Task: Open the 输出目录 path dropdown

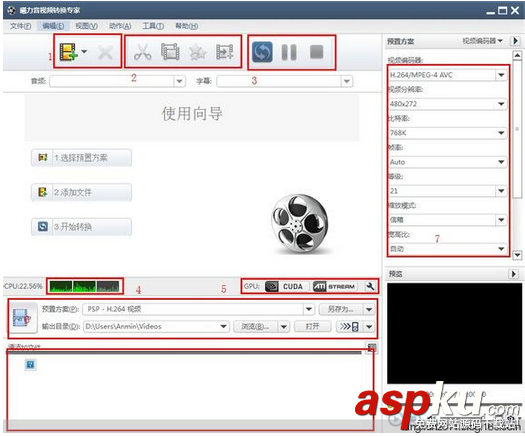Action: 224,326
